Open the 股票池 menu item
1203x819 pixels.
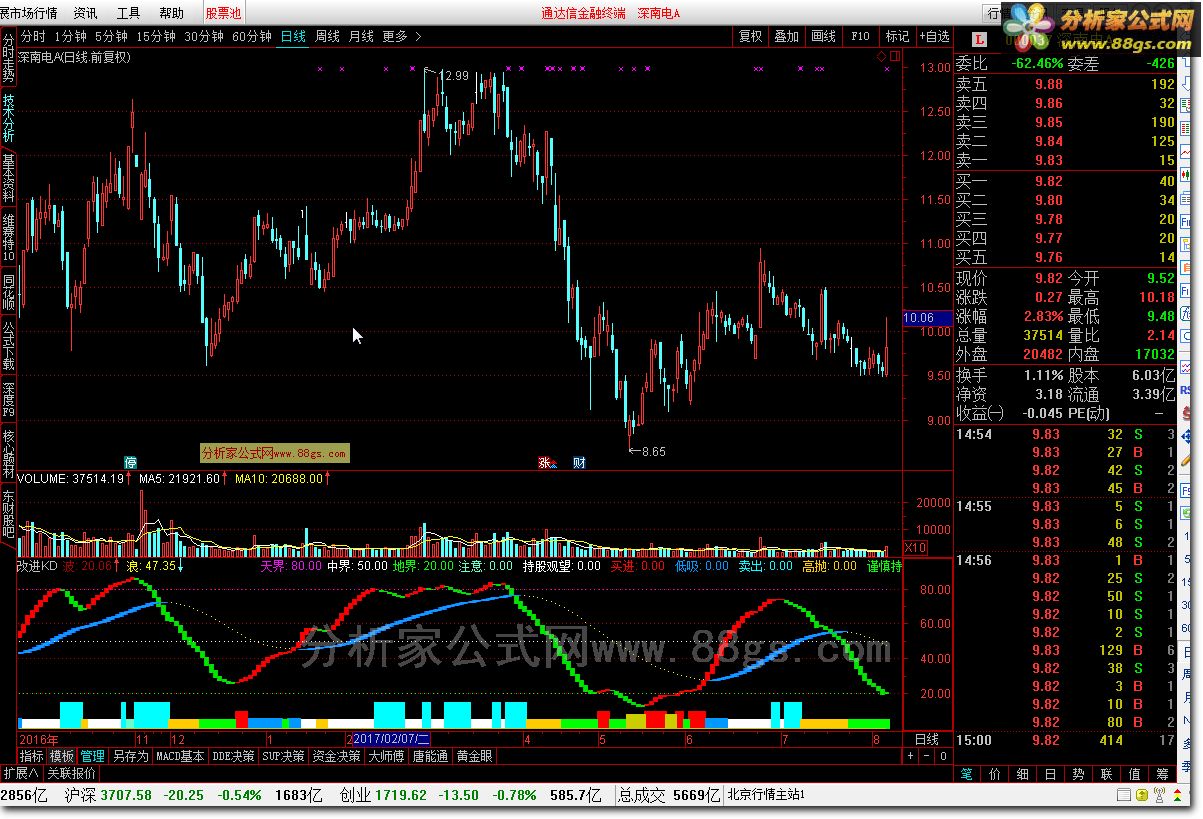223,13
